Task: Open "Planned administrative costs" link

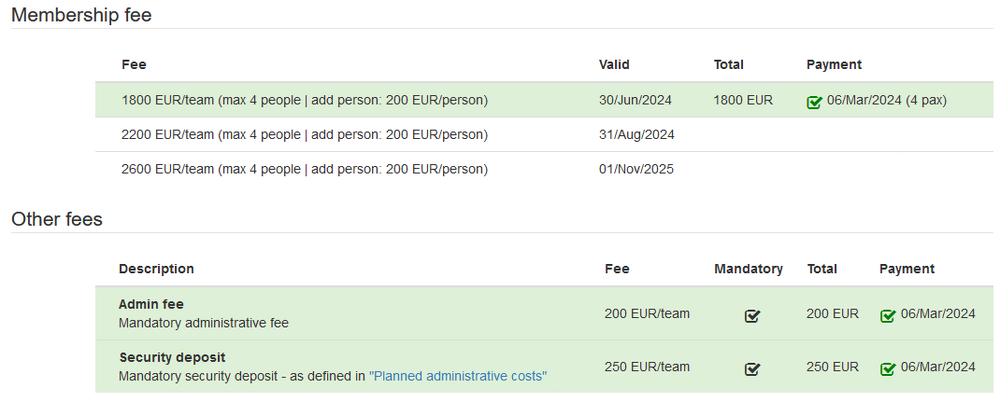Action: click(x=458, y=376)
